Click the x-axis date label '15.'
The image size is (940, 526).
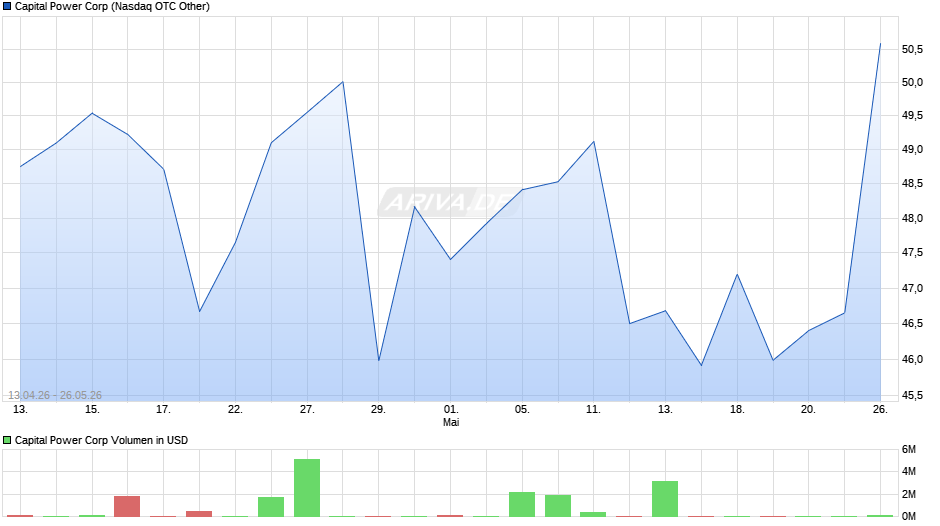tap(92, 410)
